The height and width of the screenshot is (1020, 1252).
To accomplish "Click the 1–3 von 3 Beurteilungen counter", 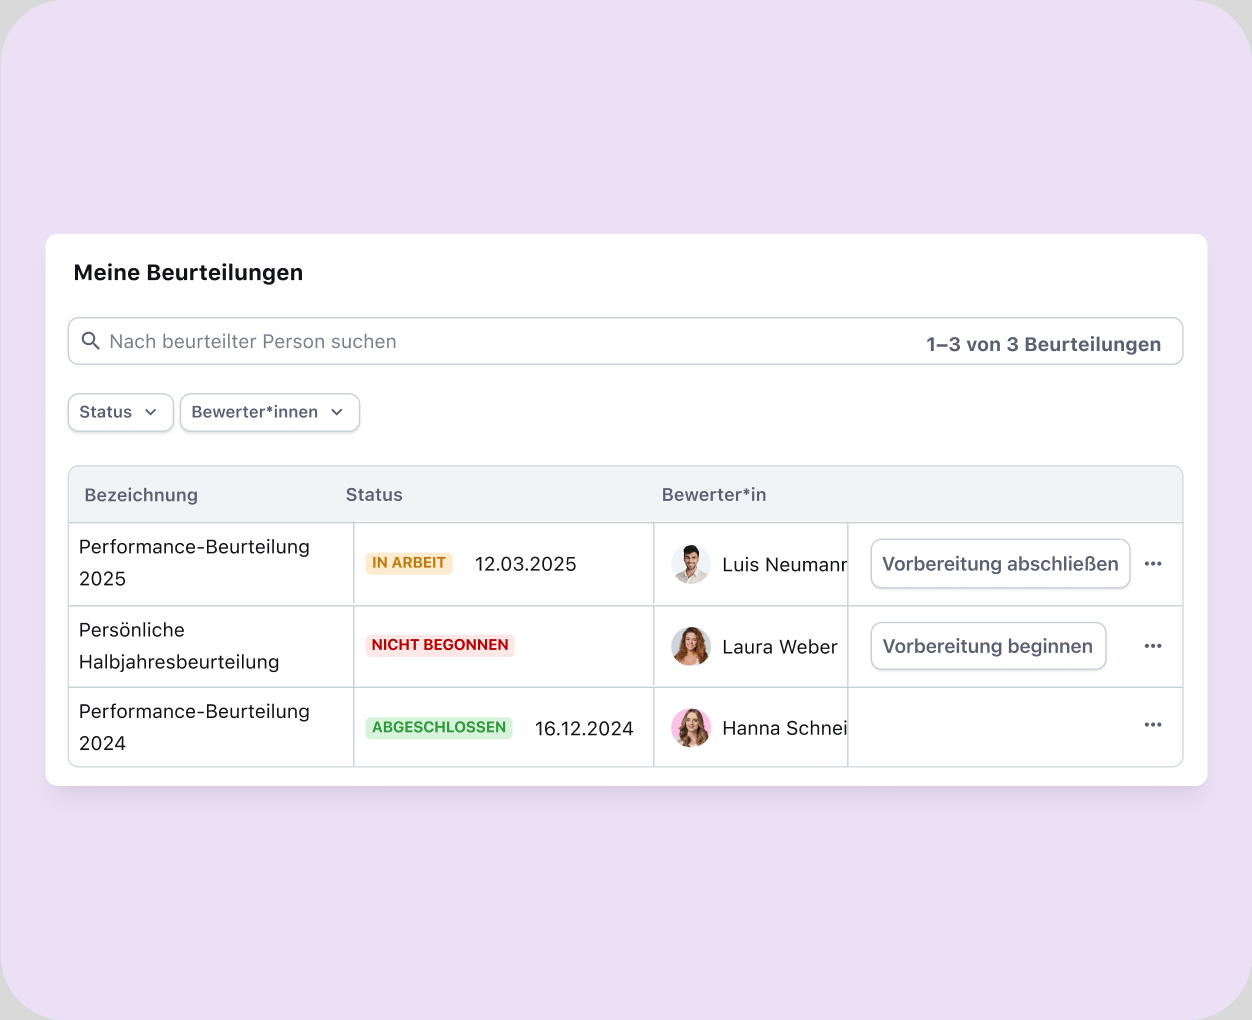I will coord(1043,343).
